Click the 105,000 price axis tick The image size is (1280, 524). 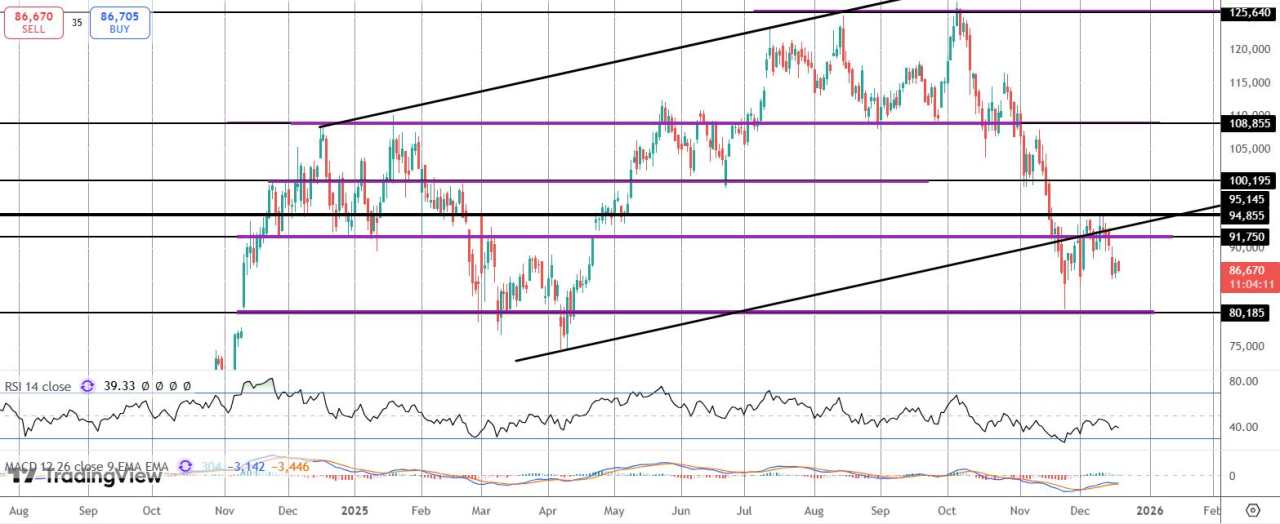point(1249,149)
